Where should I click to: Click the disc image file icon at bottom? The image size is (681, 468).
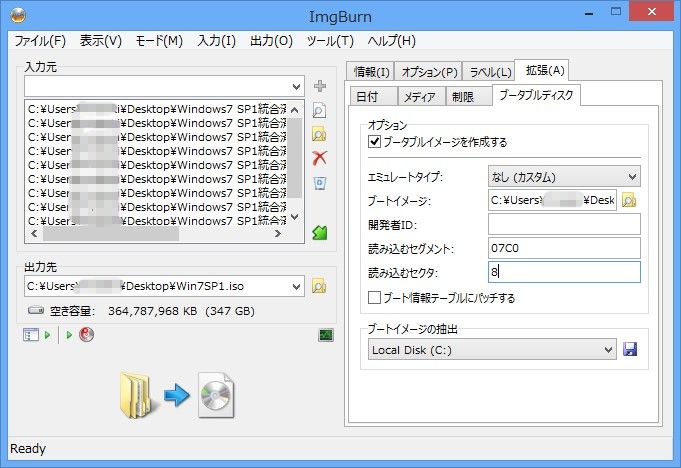[216, 395]
